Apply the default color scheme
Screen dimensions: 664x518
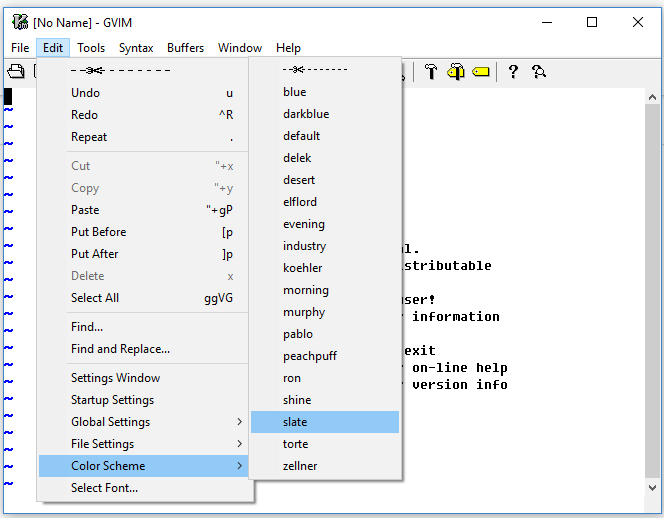(x=325, y=136)
